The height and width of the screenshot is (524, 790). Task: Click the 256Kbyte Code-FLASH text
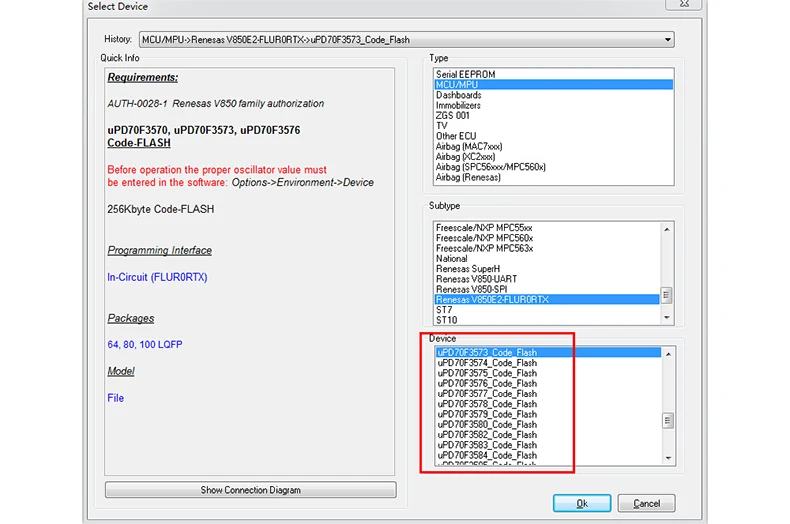pos(161,209)
